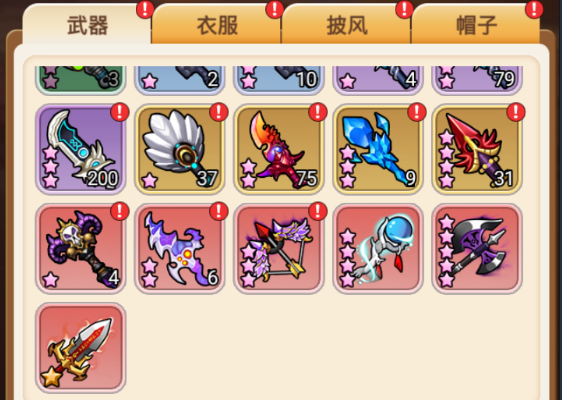Select the purple winged bow weapon
Image resolution: width=562 pixels, height=400 pixels.
pos(279,249)
